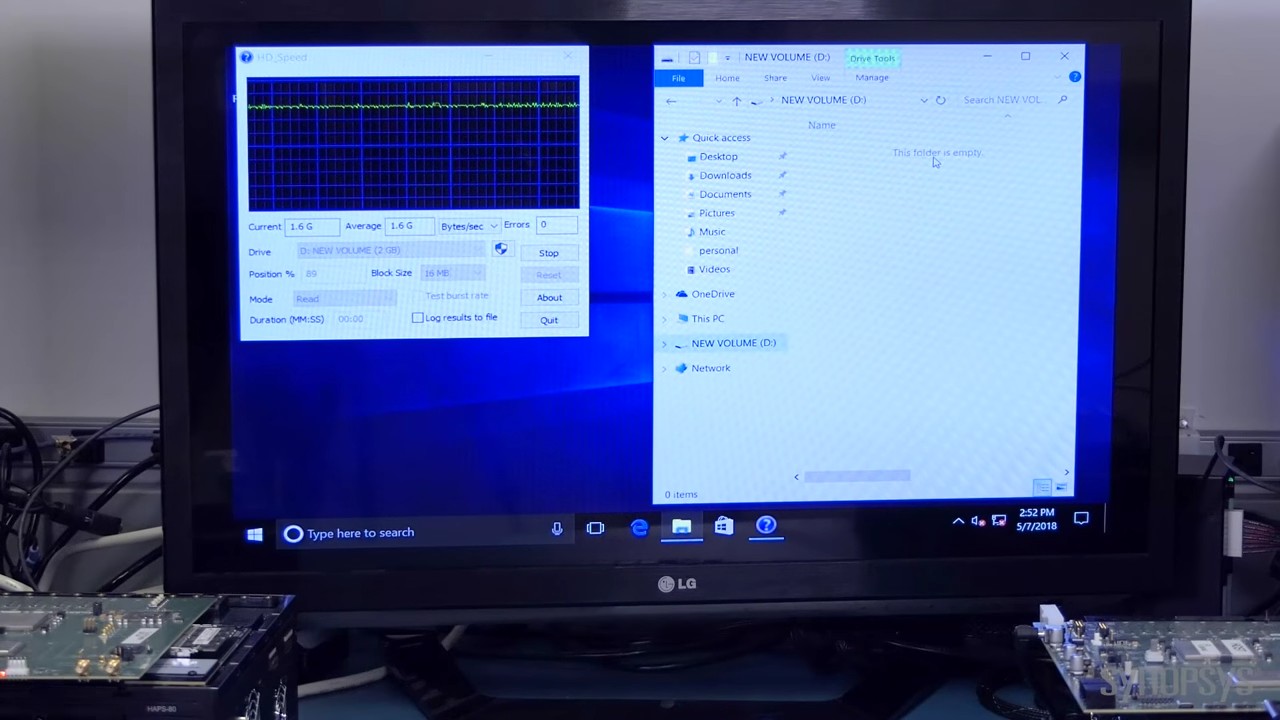Open Desktop in the navigation pane
This screenshot has width=1280, height=720.
point(718,157)
